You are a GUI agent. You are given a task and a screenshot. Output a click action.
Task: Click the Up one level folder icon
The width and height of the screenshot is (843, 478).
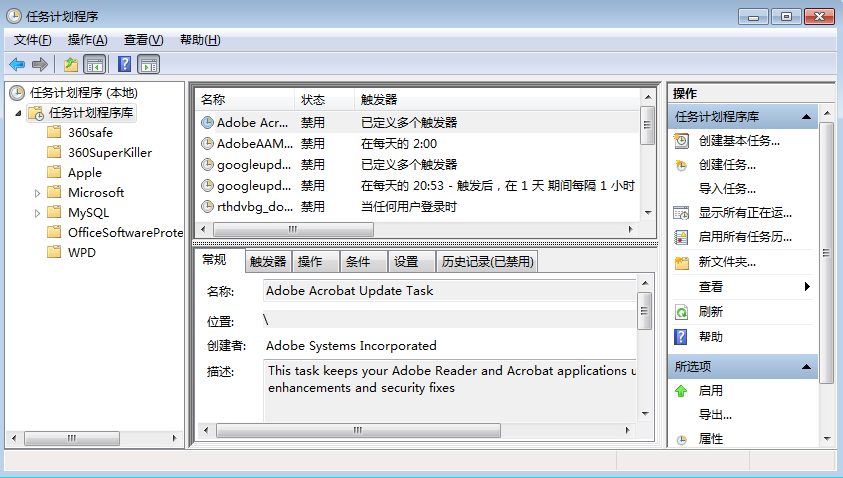[x=71, y=65]
